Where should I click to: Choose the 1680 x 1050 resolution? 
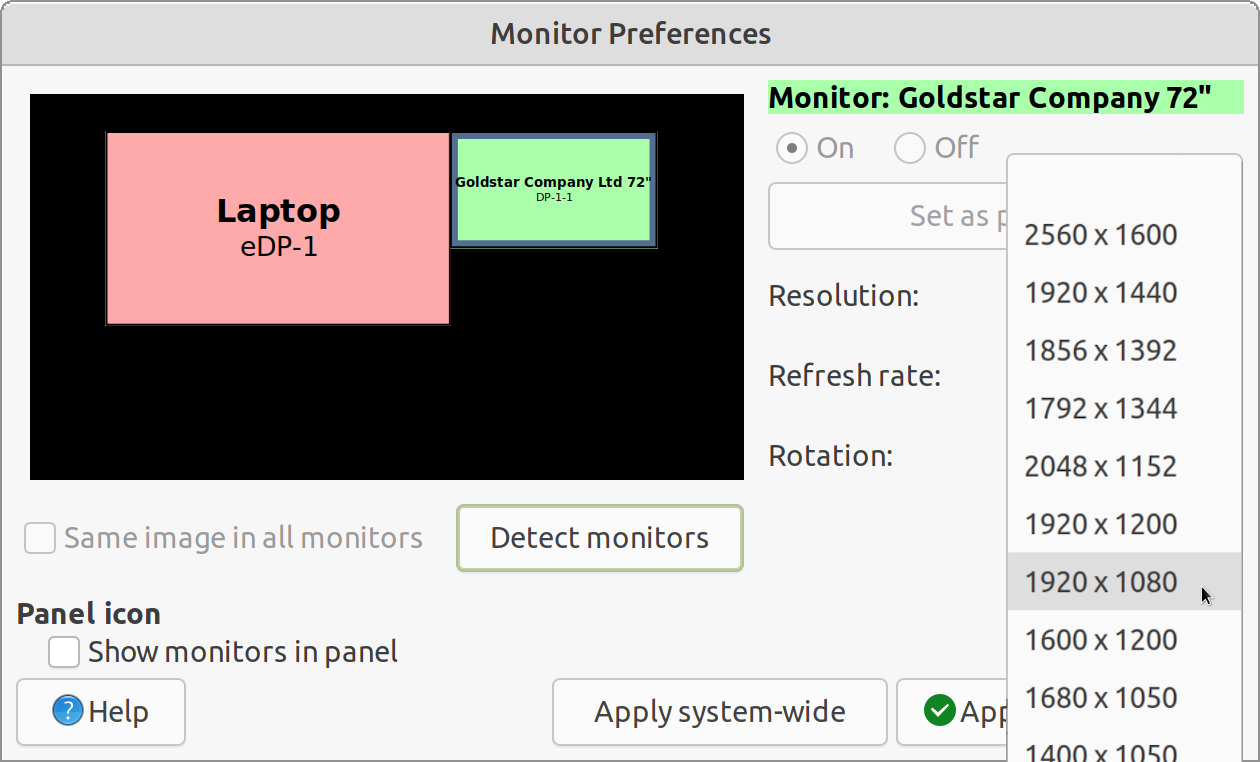coord(1100,698)
